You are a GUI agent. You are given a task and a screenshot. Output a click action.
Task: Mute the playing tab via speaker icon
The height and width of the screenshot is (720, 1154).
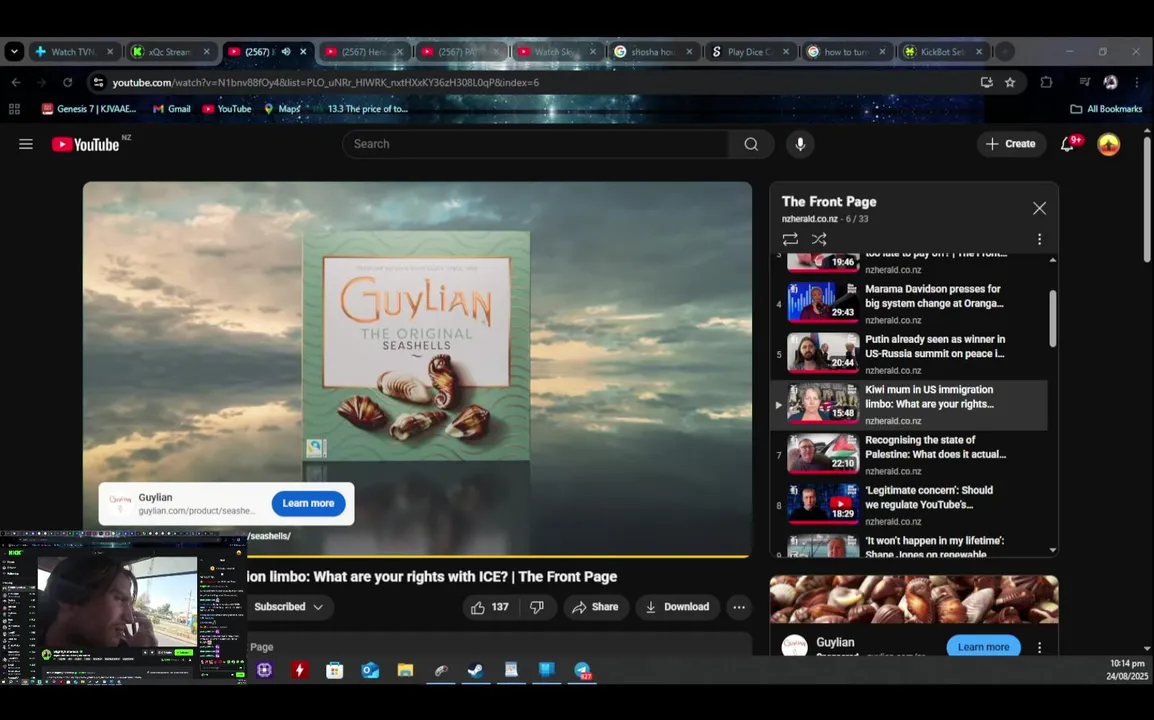tap(286, 52)
